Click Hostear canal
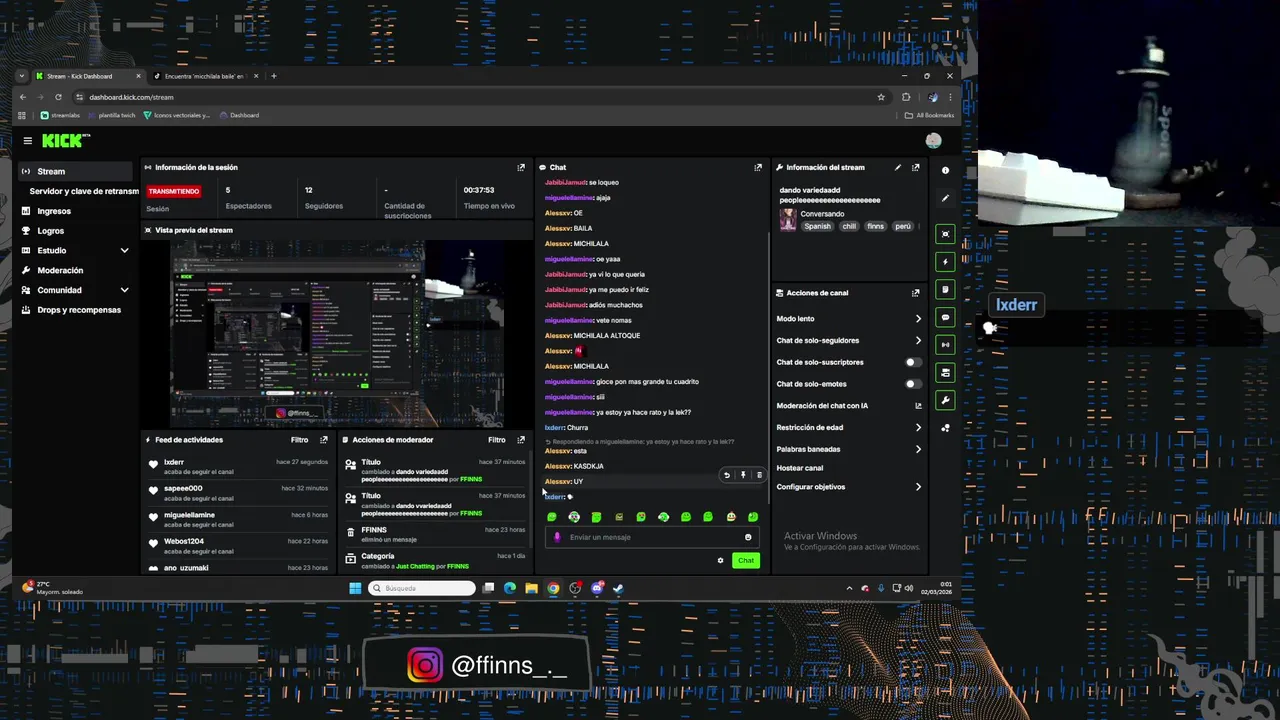Image resolution: width=1280 pixels, height=720 pixels. pos(800,468)
